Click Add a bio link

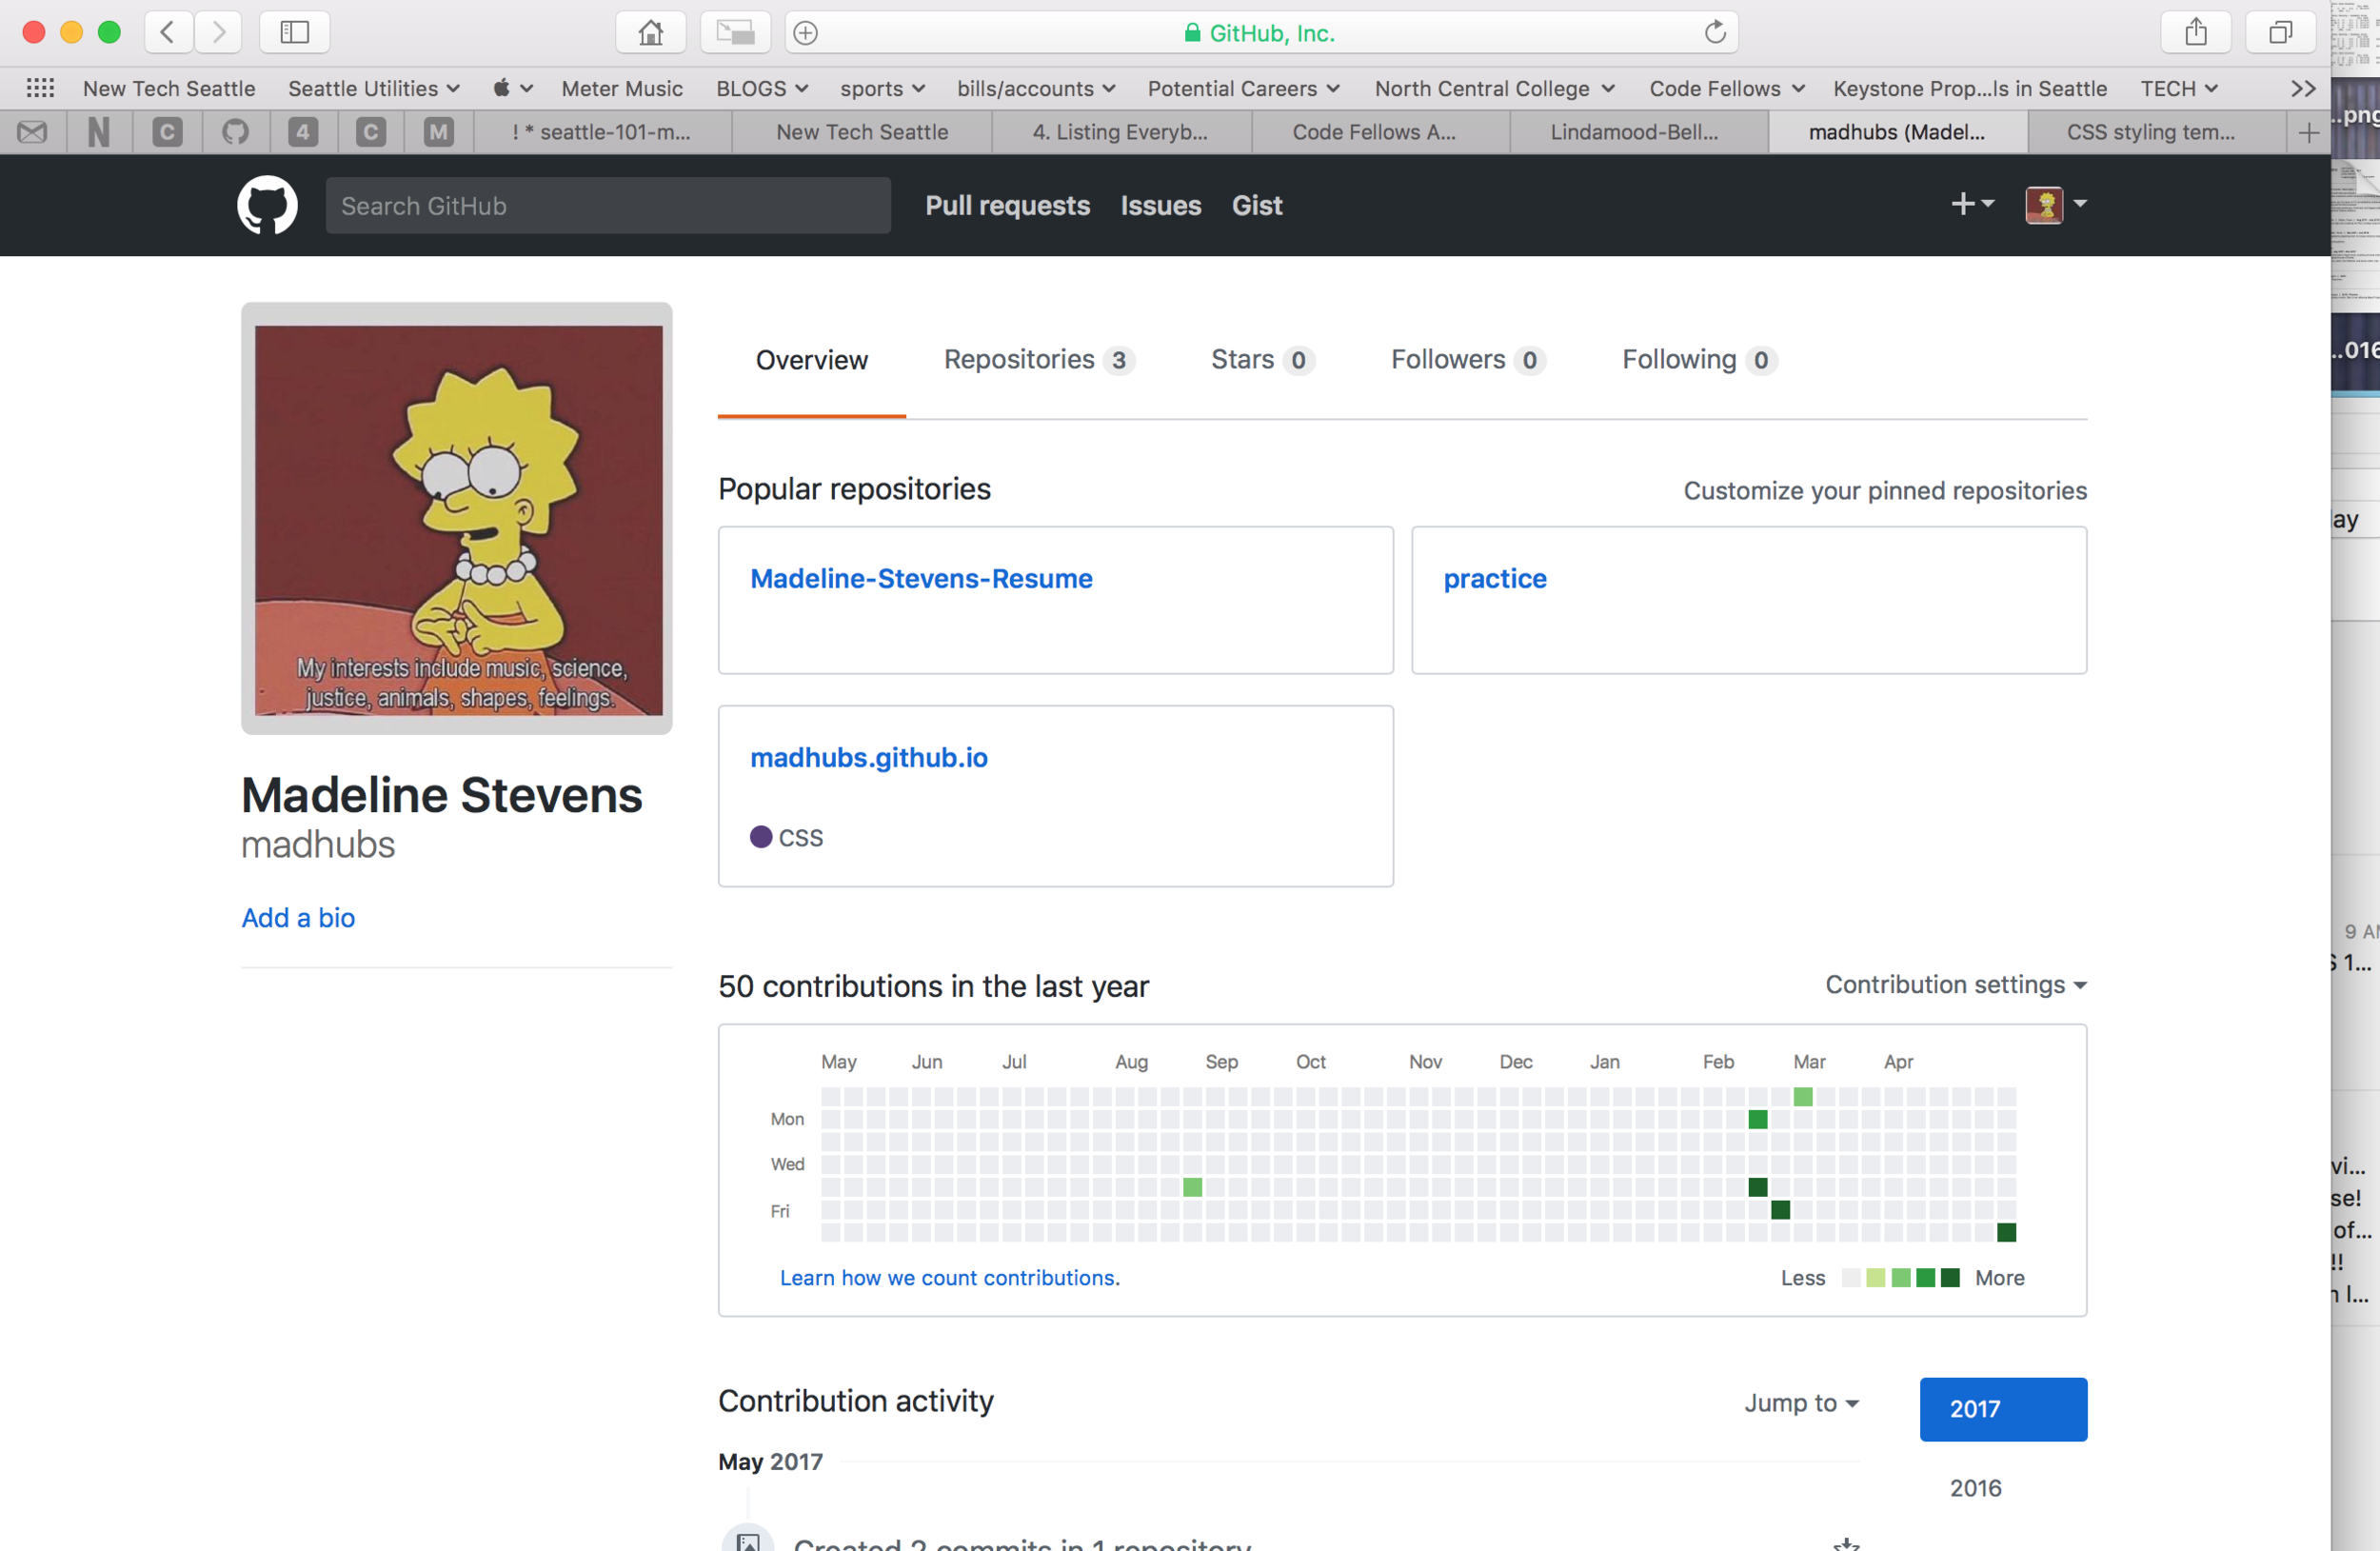[298, 917]
